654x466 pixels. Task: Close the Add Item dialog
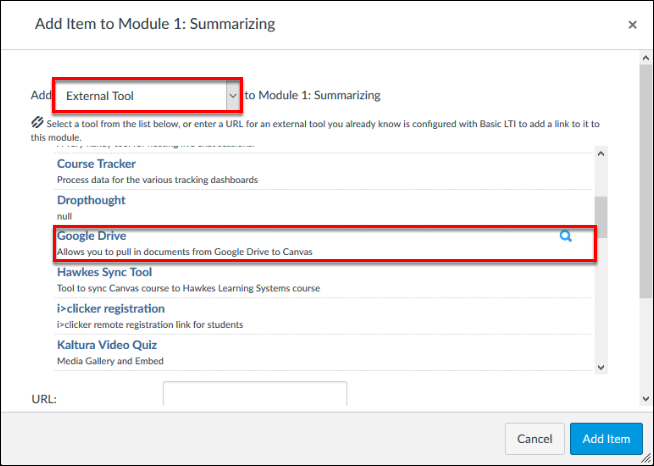632,25
